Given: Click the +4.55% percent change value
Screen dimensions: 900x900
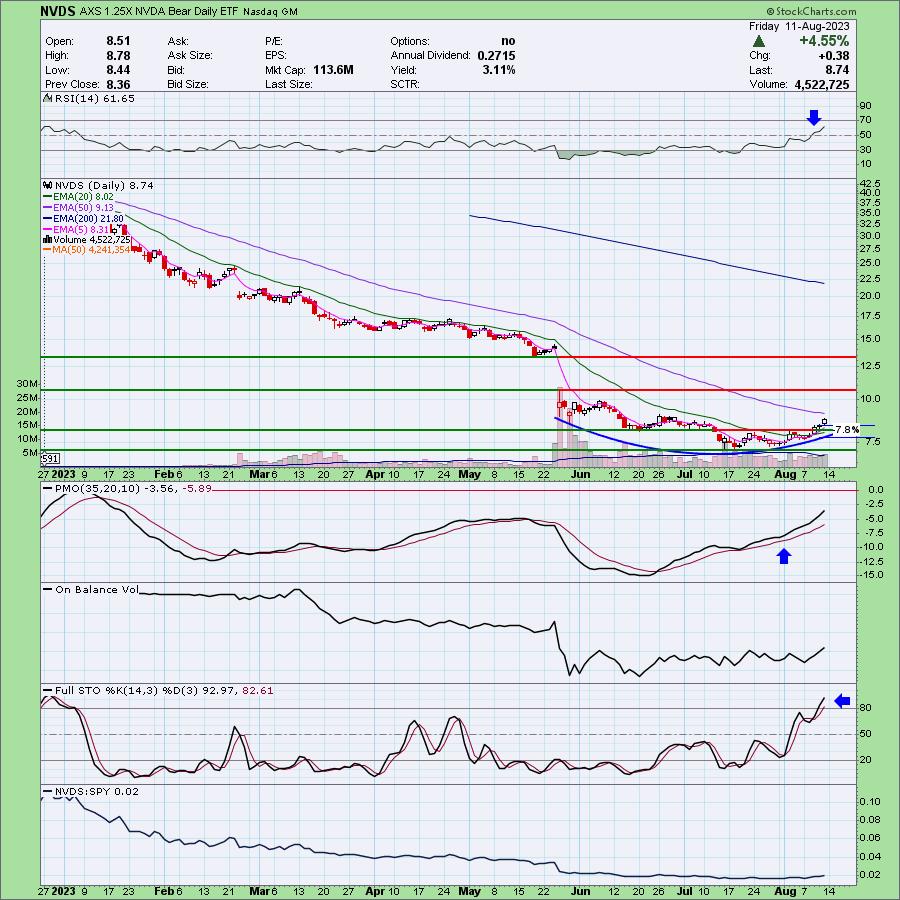Looking at the screenshot, I should coord(824,41).
